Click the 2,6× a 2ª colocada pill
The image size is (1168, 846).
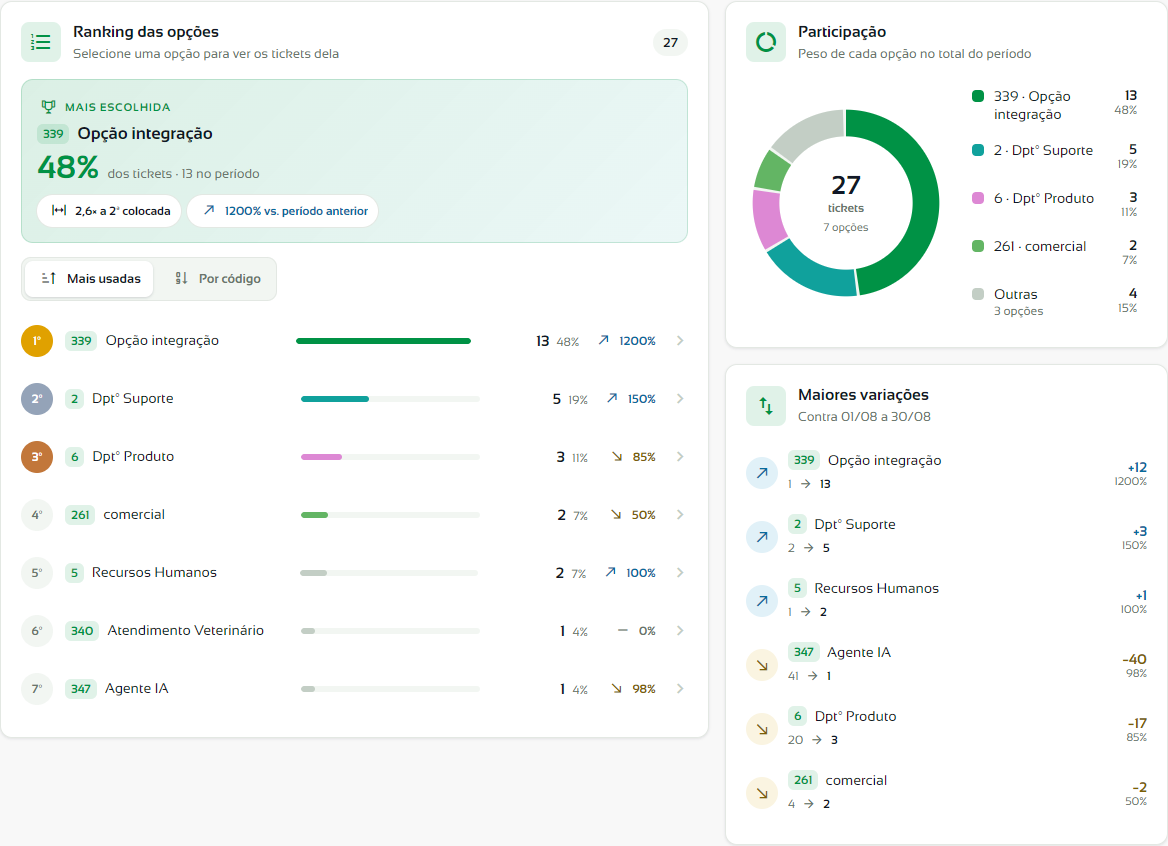[x=110, y=212]
